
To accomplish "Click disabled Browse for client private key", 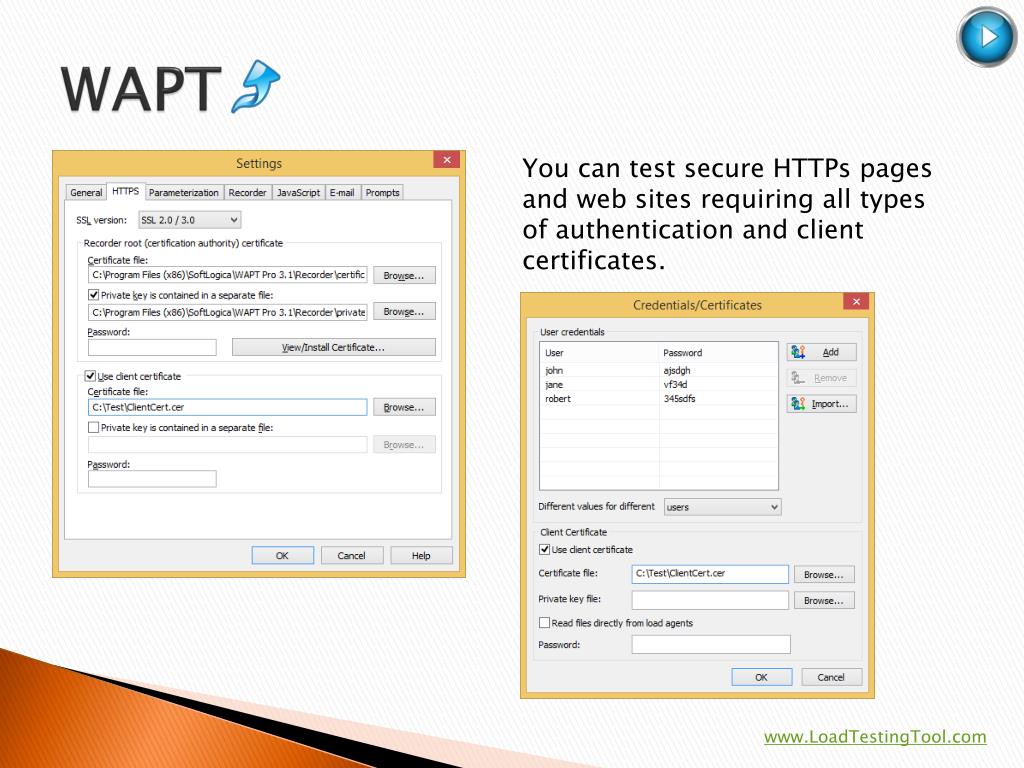I will pyautogui.click(x=404, y=445).
